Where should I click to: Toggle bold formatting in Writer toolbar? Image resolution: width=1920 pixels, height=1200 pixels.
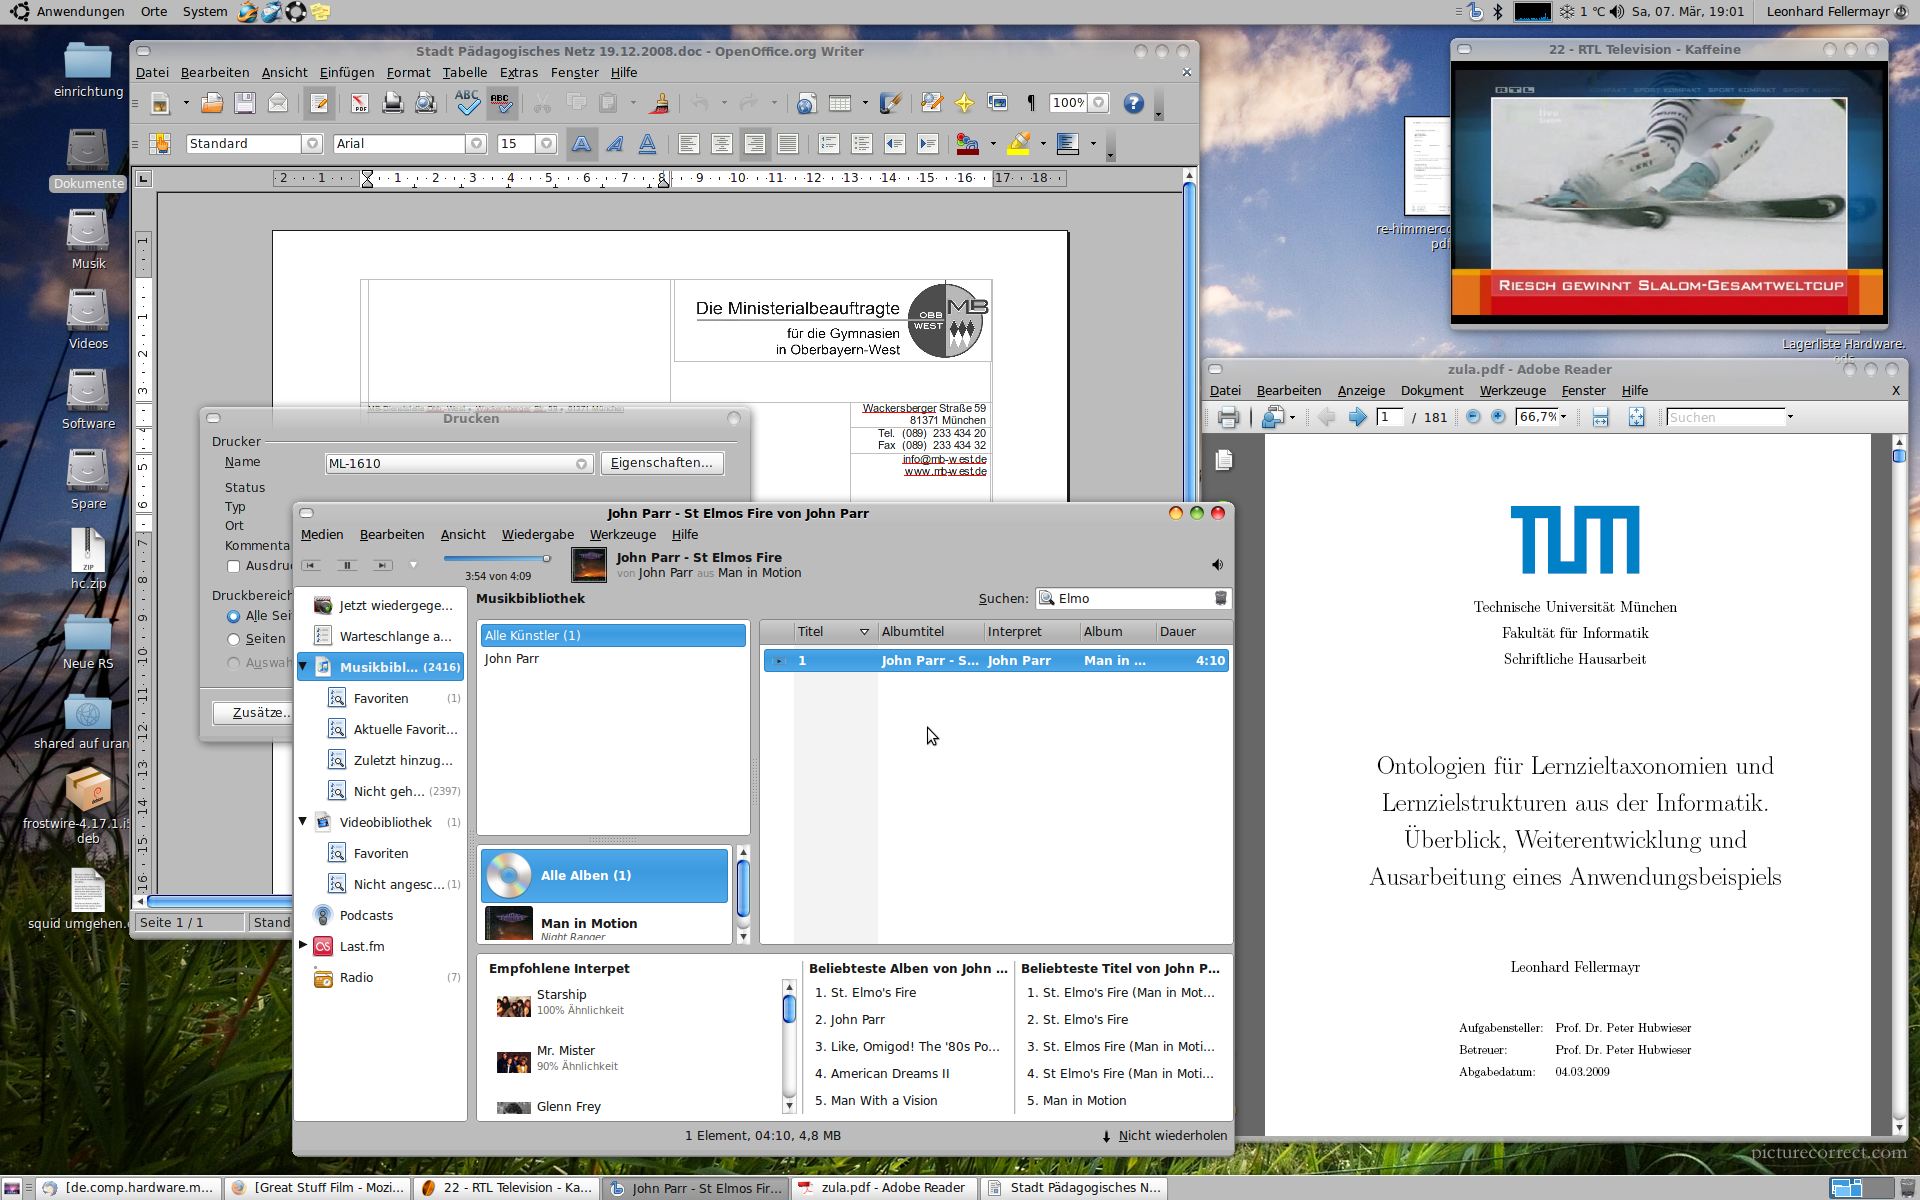pyautogui.click(x=581, y=144)
